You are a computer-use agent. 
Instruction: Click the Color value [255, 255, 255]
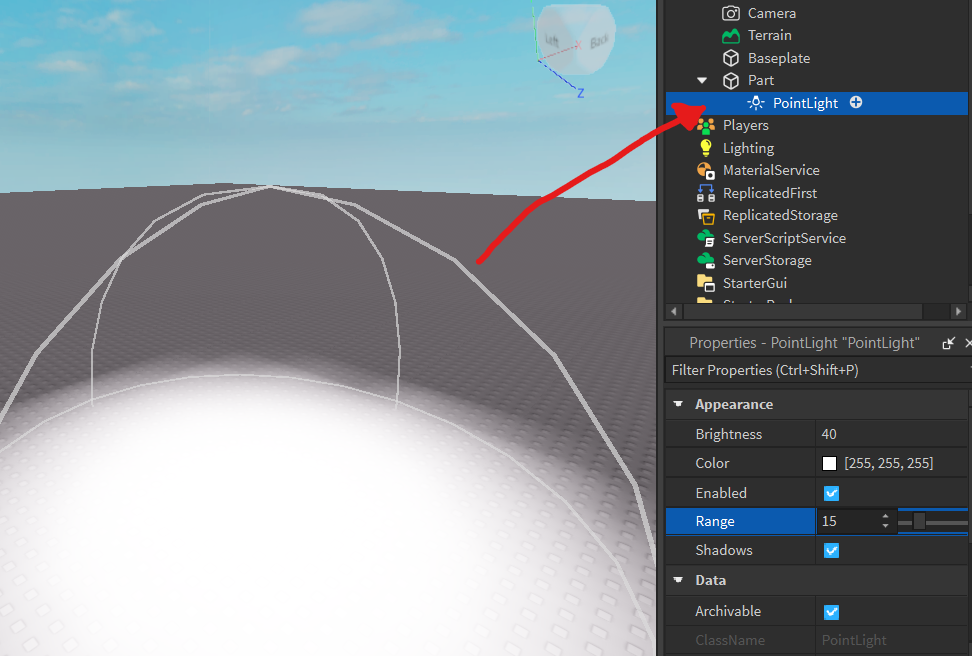click(888, 464)
